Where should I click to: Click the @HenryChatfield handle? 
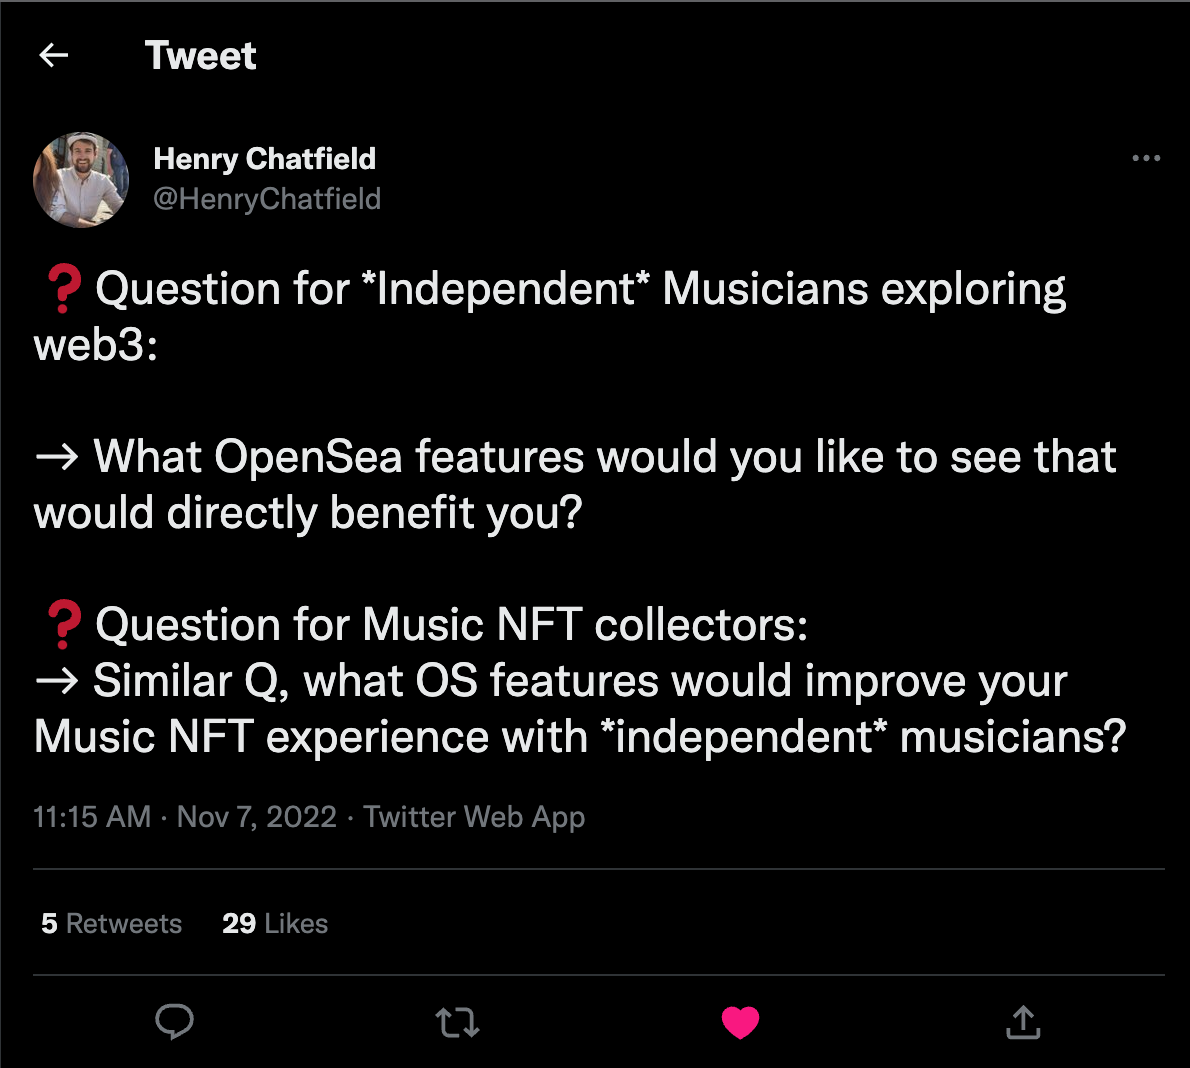[268, 199]
